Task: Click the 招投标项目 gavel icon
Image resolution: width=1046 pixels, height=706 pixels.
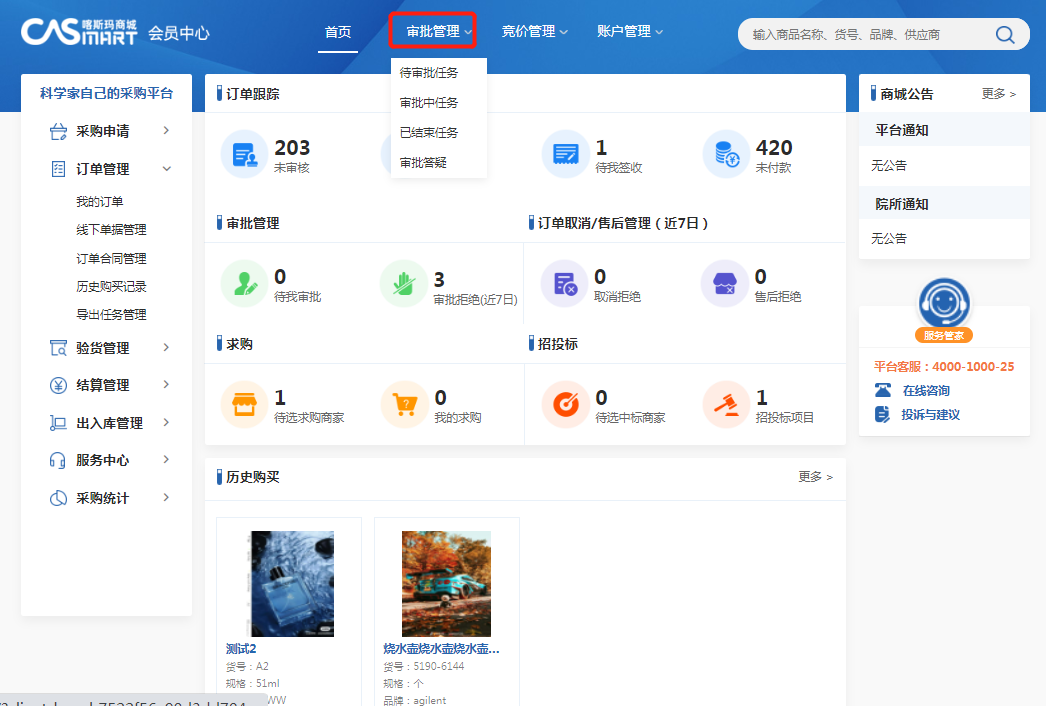Action: (726, 405)
